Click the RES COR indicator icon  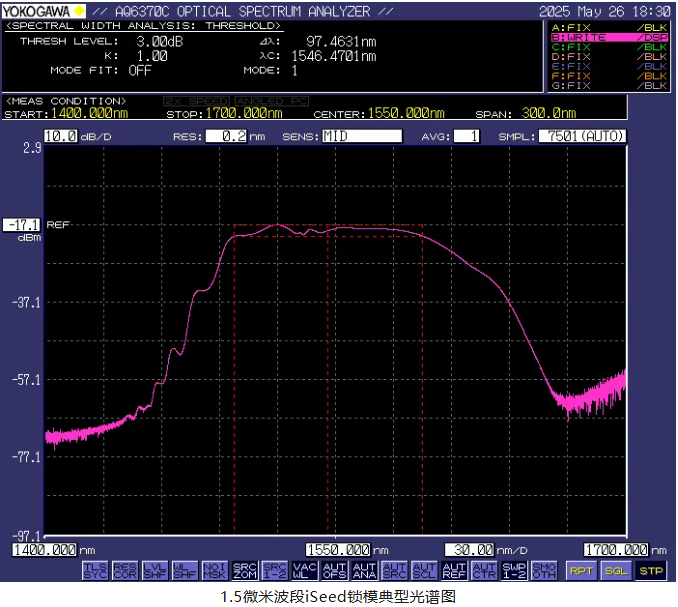pos(125,570)
